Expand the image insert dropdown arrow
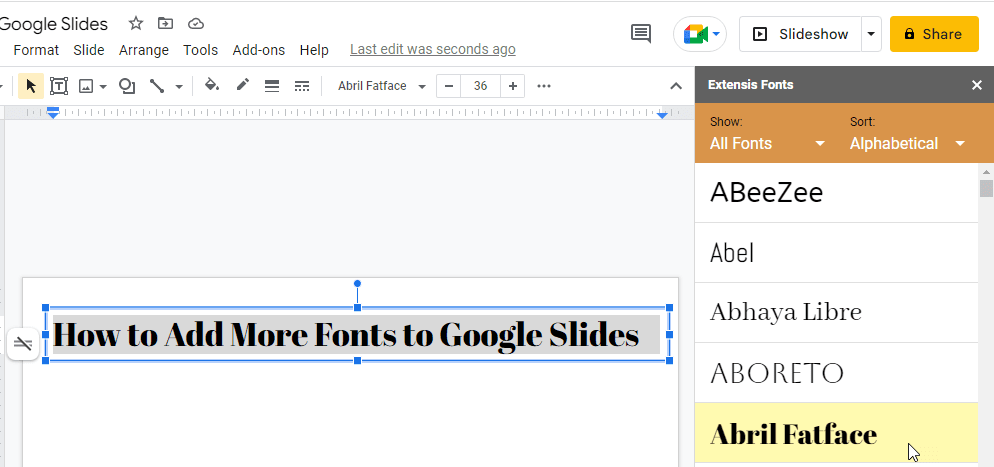This screenshot has width=994, height=467. tap(103, 86)
